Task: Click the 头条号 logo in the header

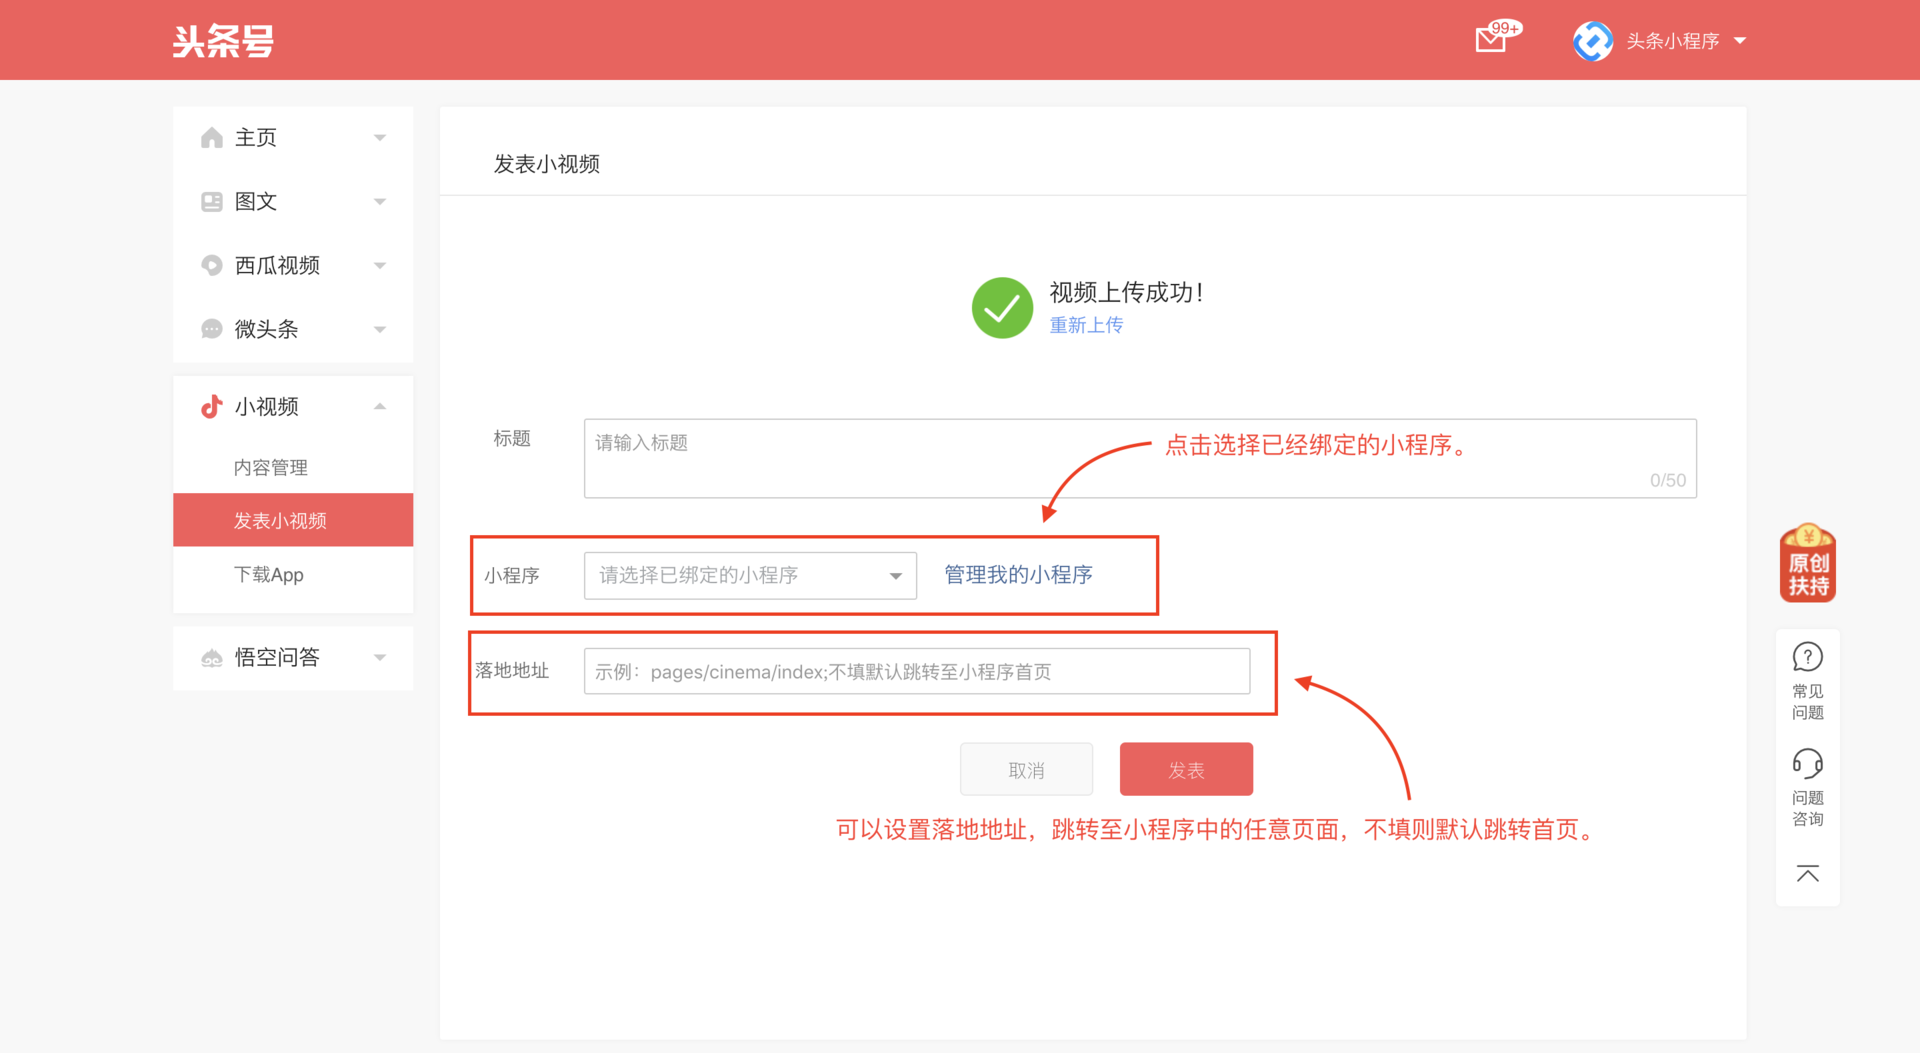Action: tap(223, 41)
